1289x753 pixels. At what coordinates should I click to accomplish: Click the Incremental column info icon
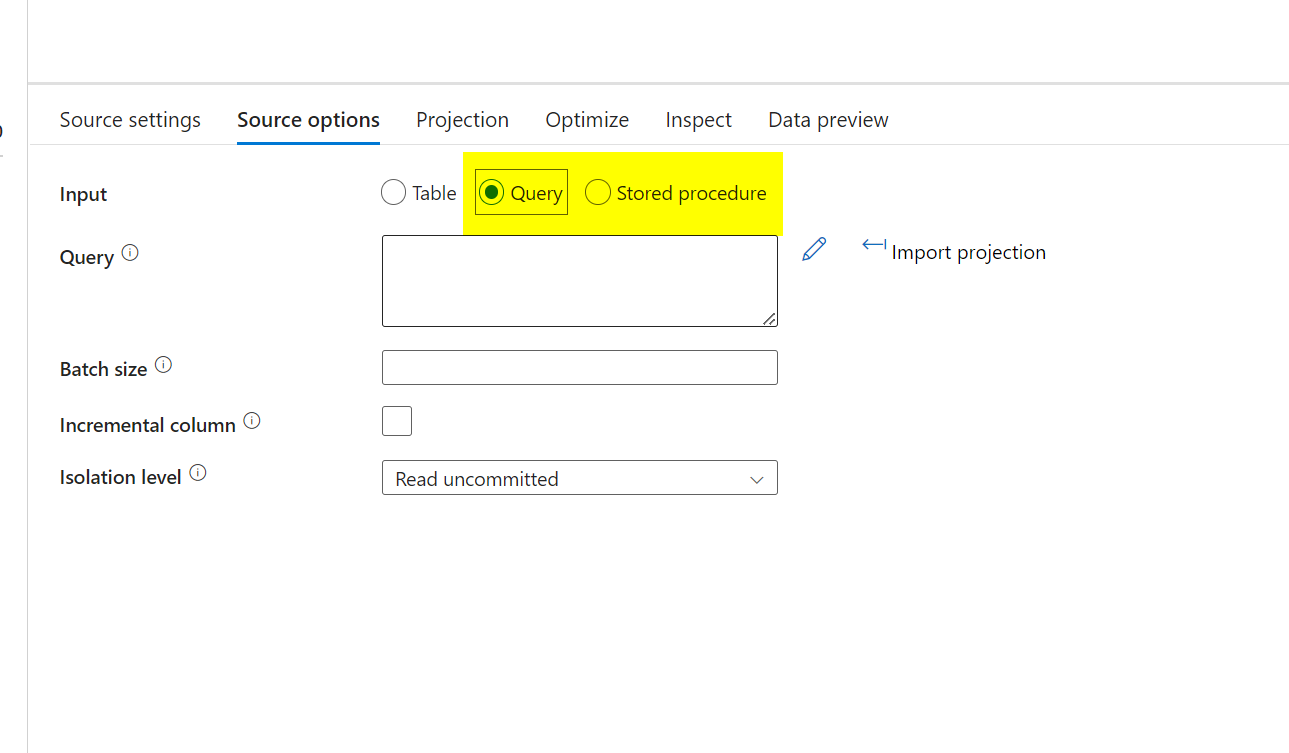252,419
